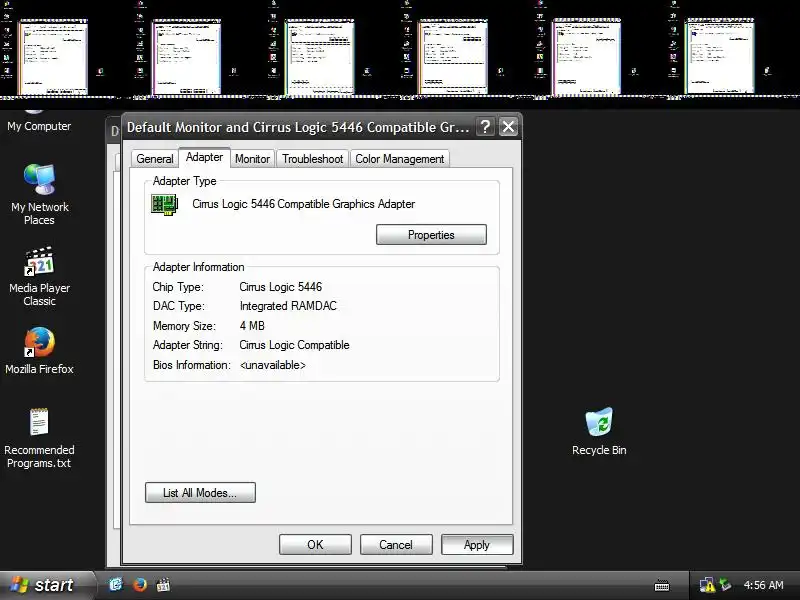Image resolution: width=800 pixels, height=600 pixels.
Task: Click the on-screen keyboard tray icon
Action: 662,585
